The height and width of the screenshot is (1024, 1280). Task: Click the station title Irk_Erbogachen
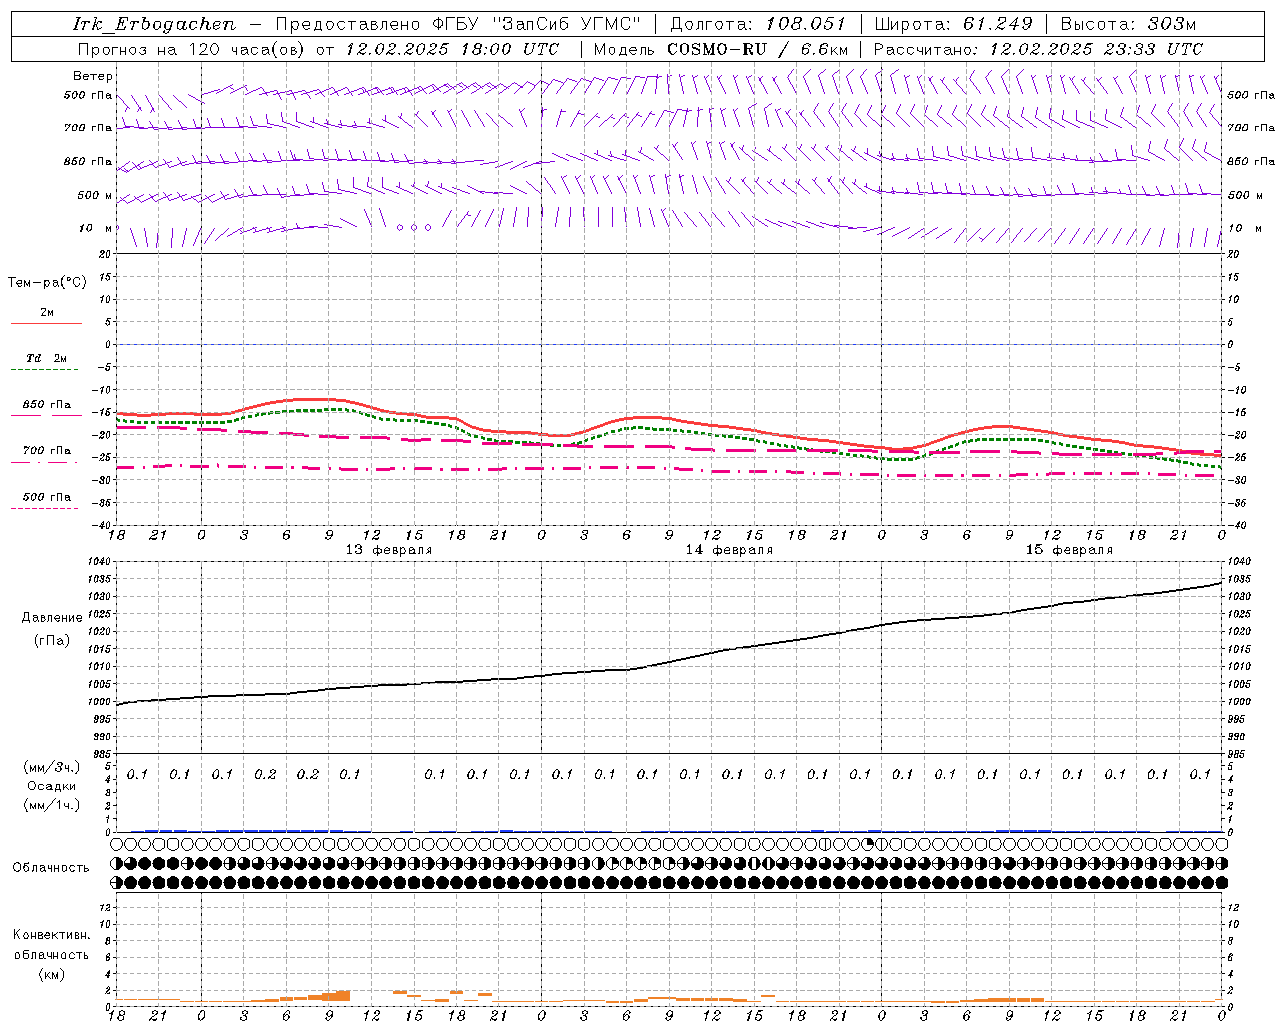point(154,24)
